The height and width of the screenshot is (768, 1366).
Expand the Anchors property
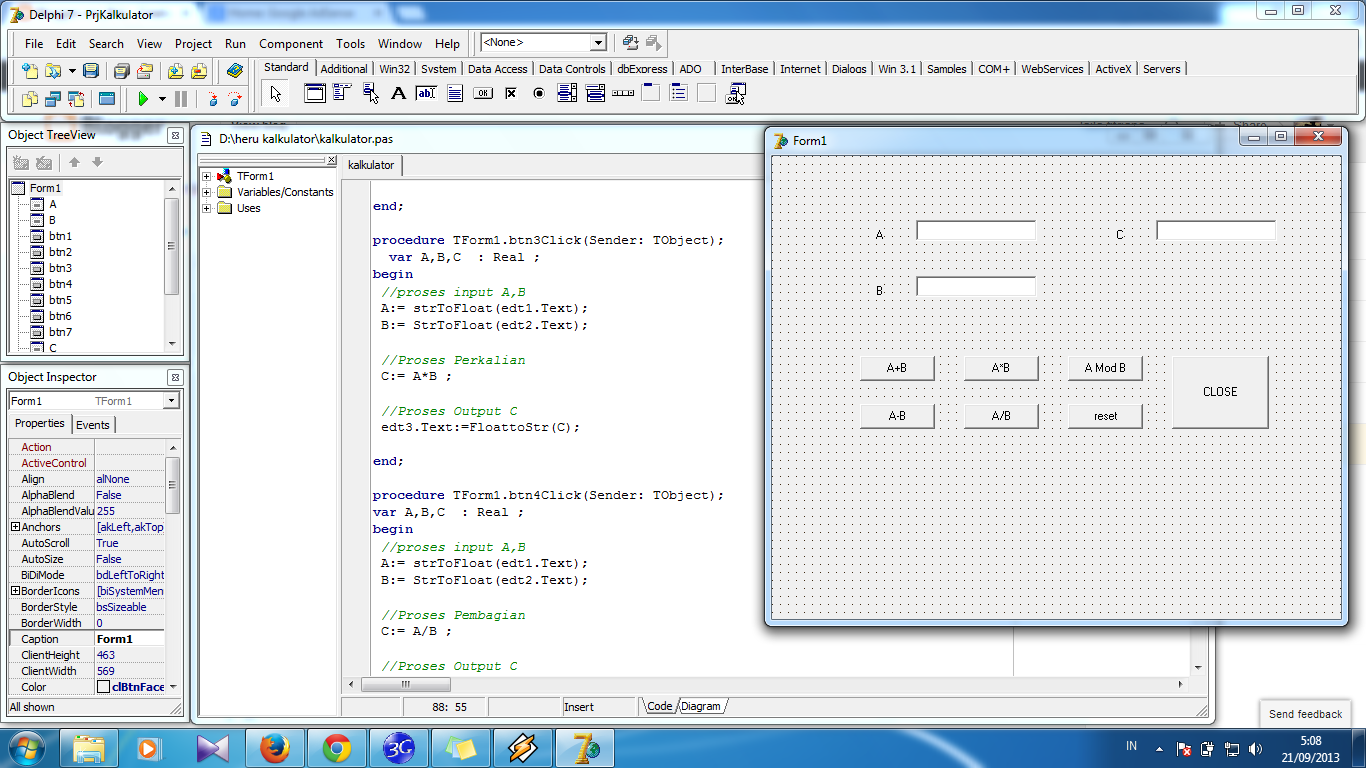click(x=15, y=527)
